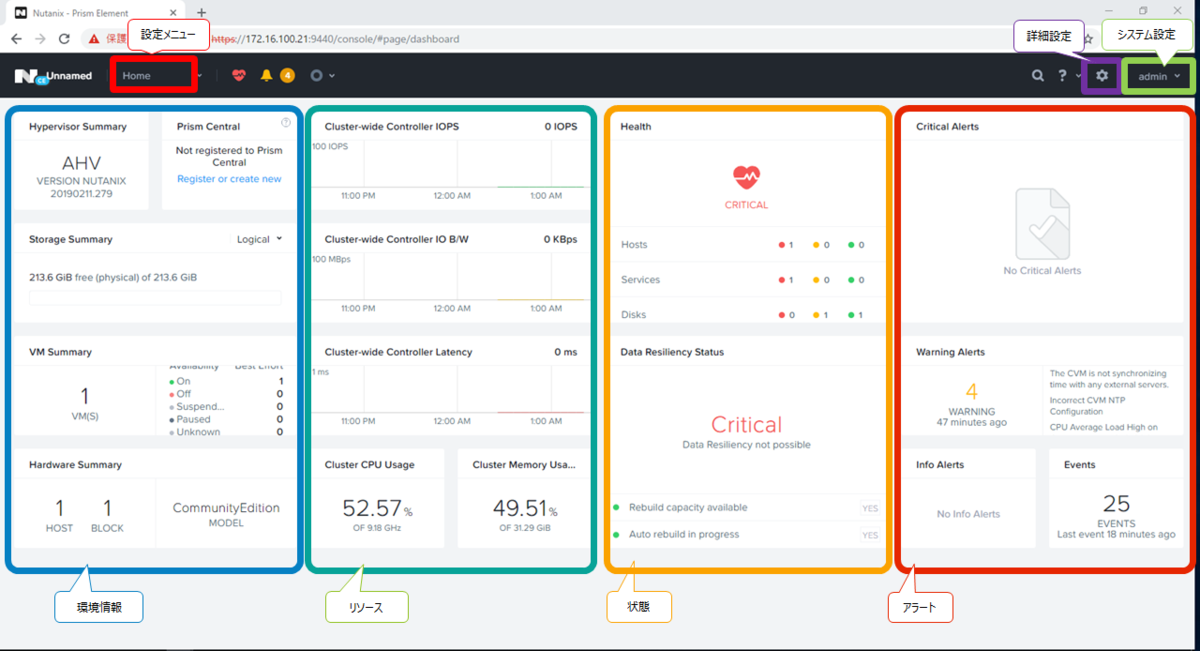The width and height of the screenshot is (1200, 651).
Task: Click the green Disks status dot
Action: pos(851,315)
